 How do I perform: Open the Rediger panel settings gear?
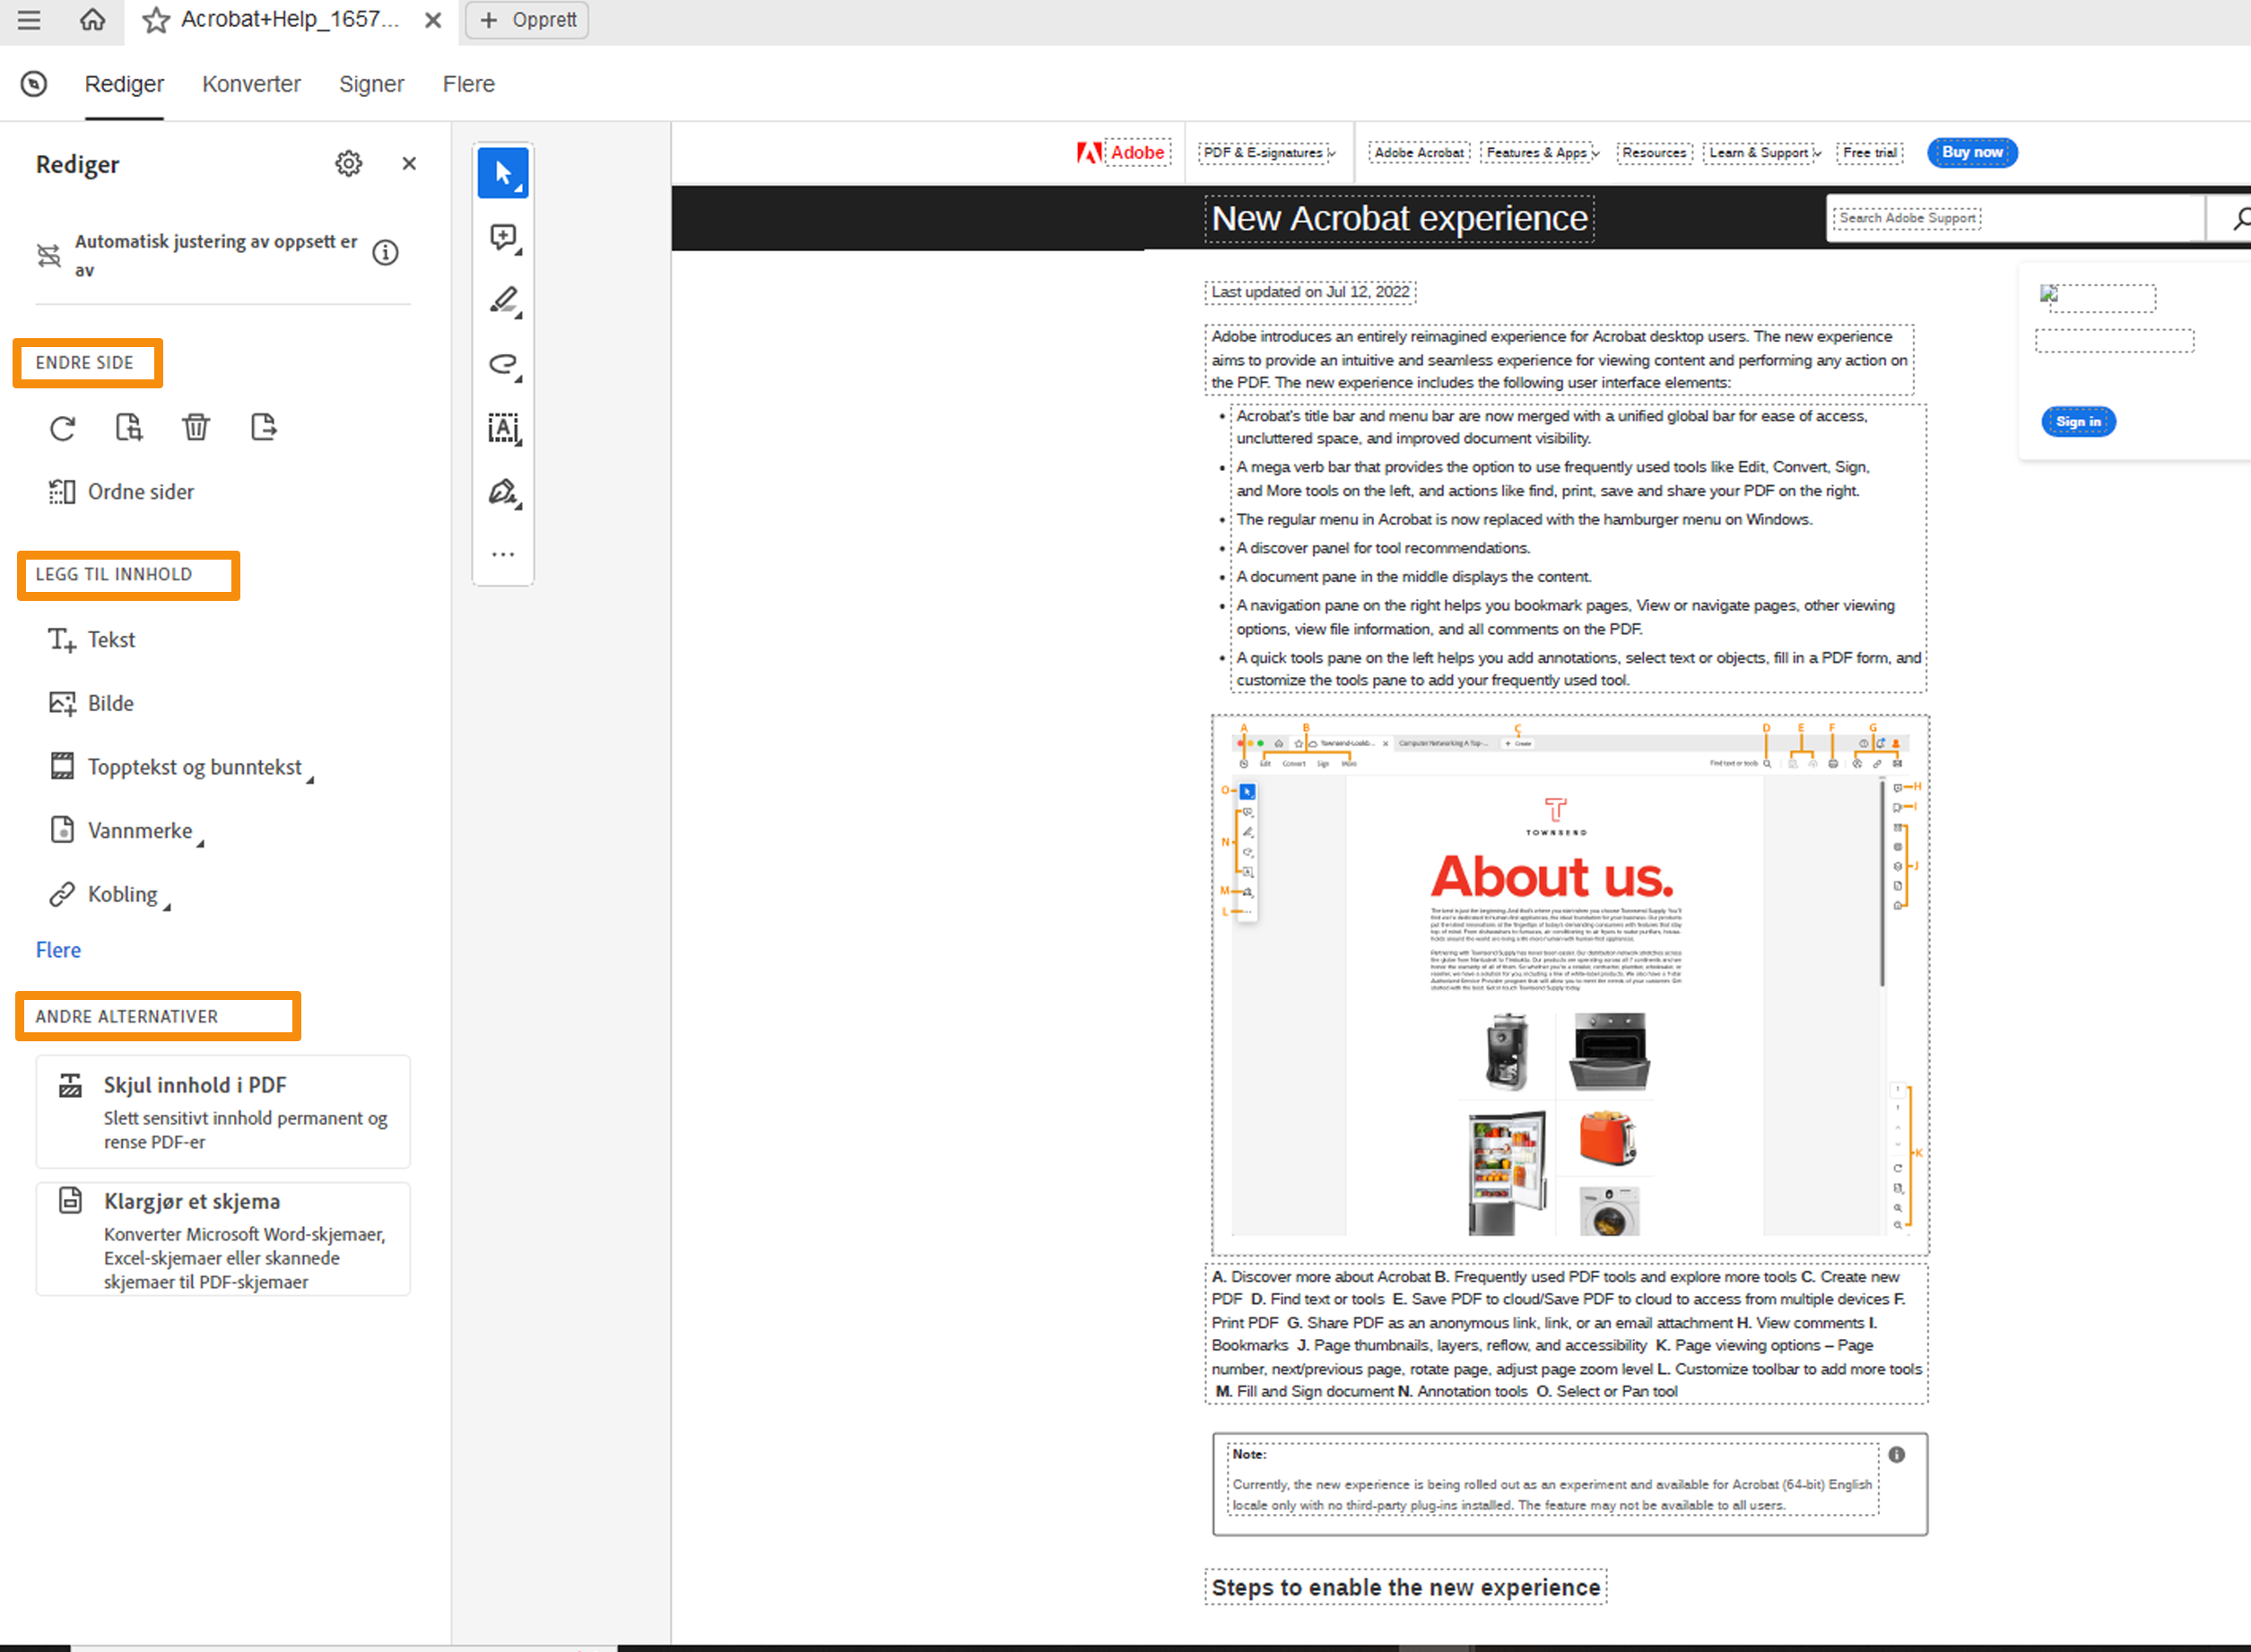click(348, 164)
